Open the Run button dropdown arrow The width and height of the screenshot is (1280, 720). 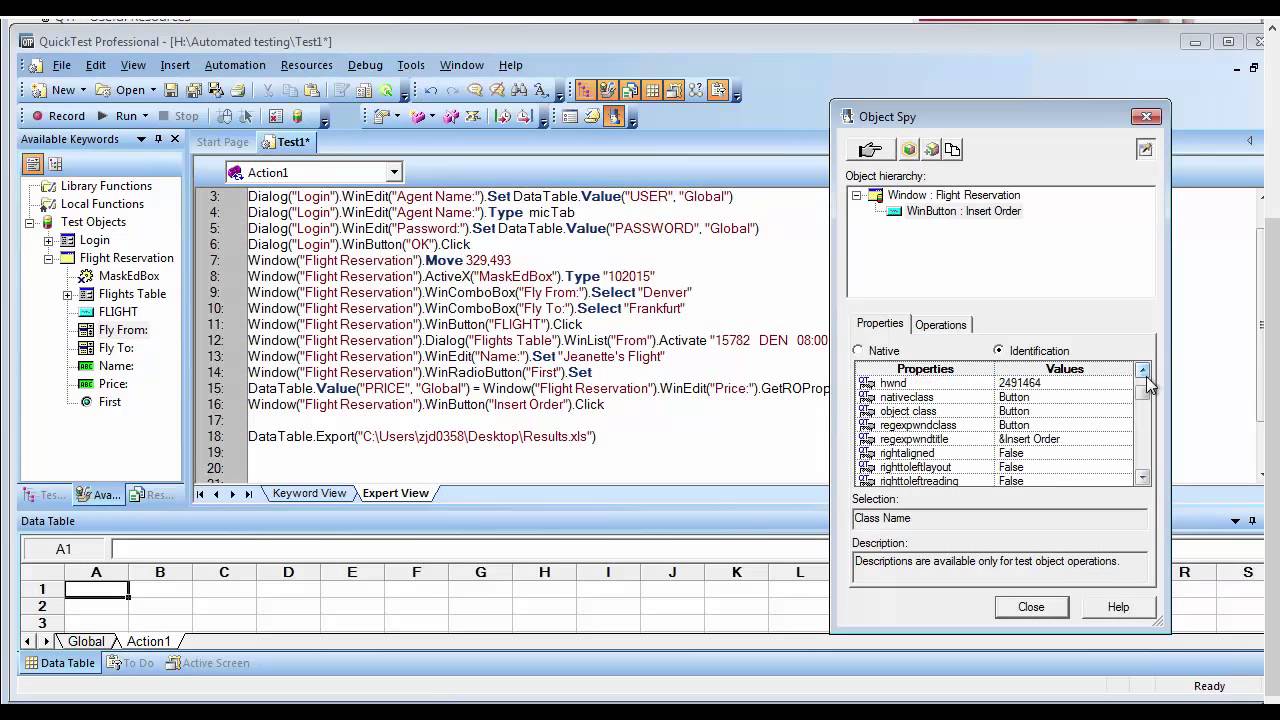click(x=145, y=116)
